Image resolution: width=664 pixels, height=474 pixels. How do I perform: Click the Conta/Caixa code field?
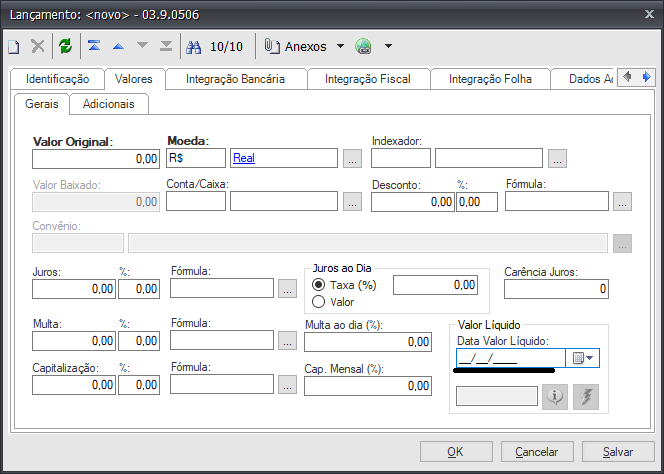coord(196,201)
